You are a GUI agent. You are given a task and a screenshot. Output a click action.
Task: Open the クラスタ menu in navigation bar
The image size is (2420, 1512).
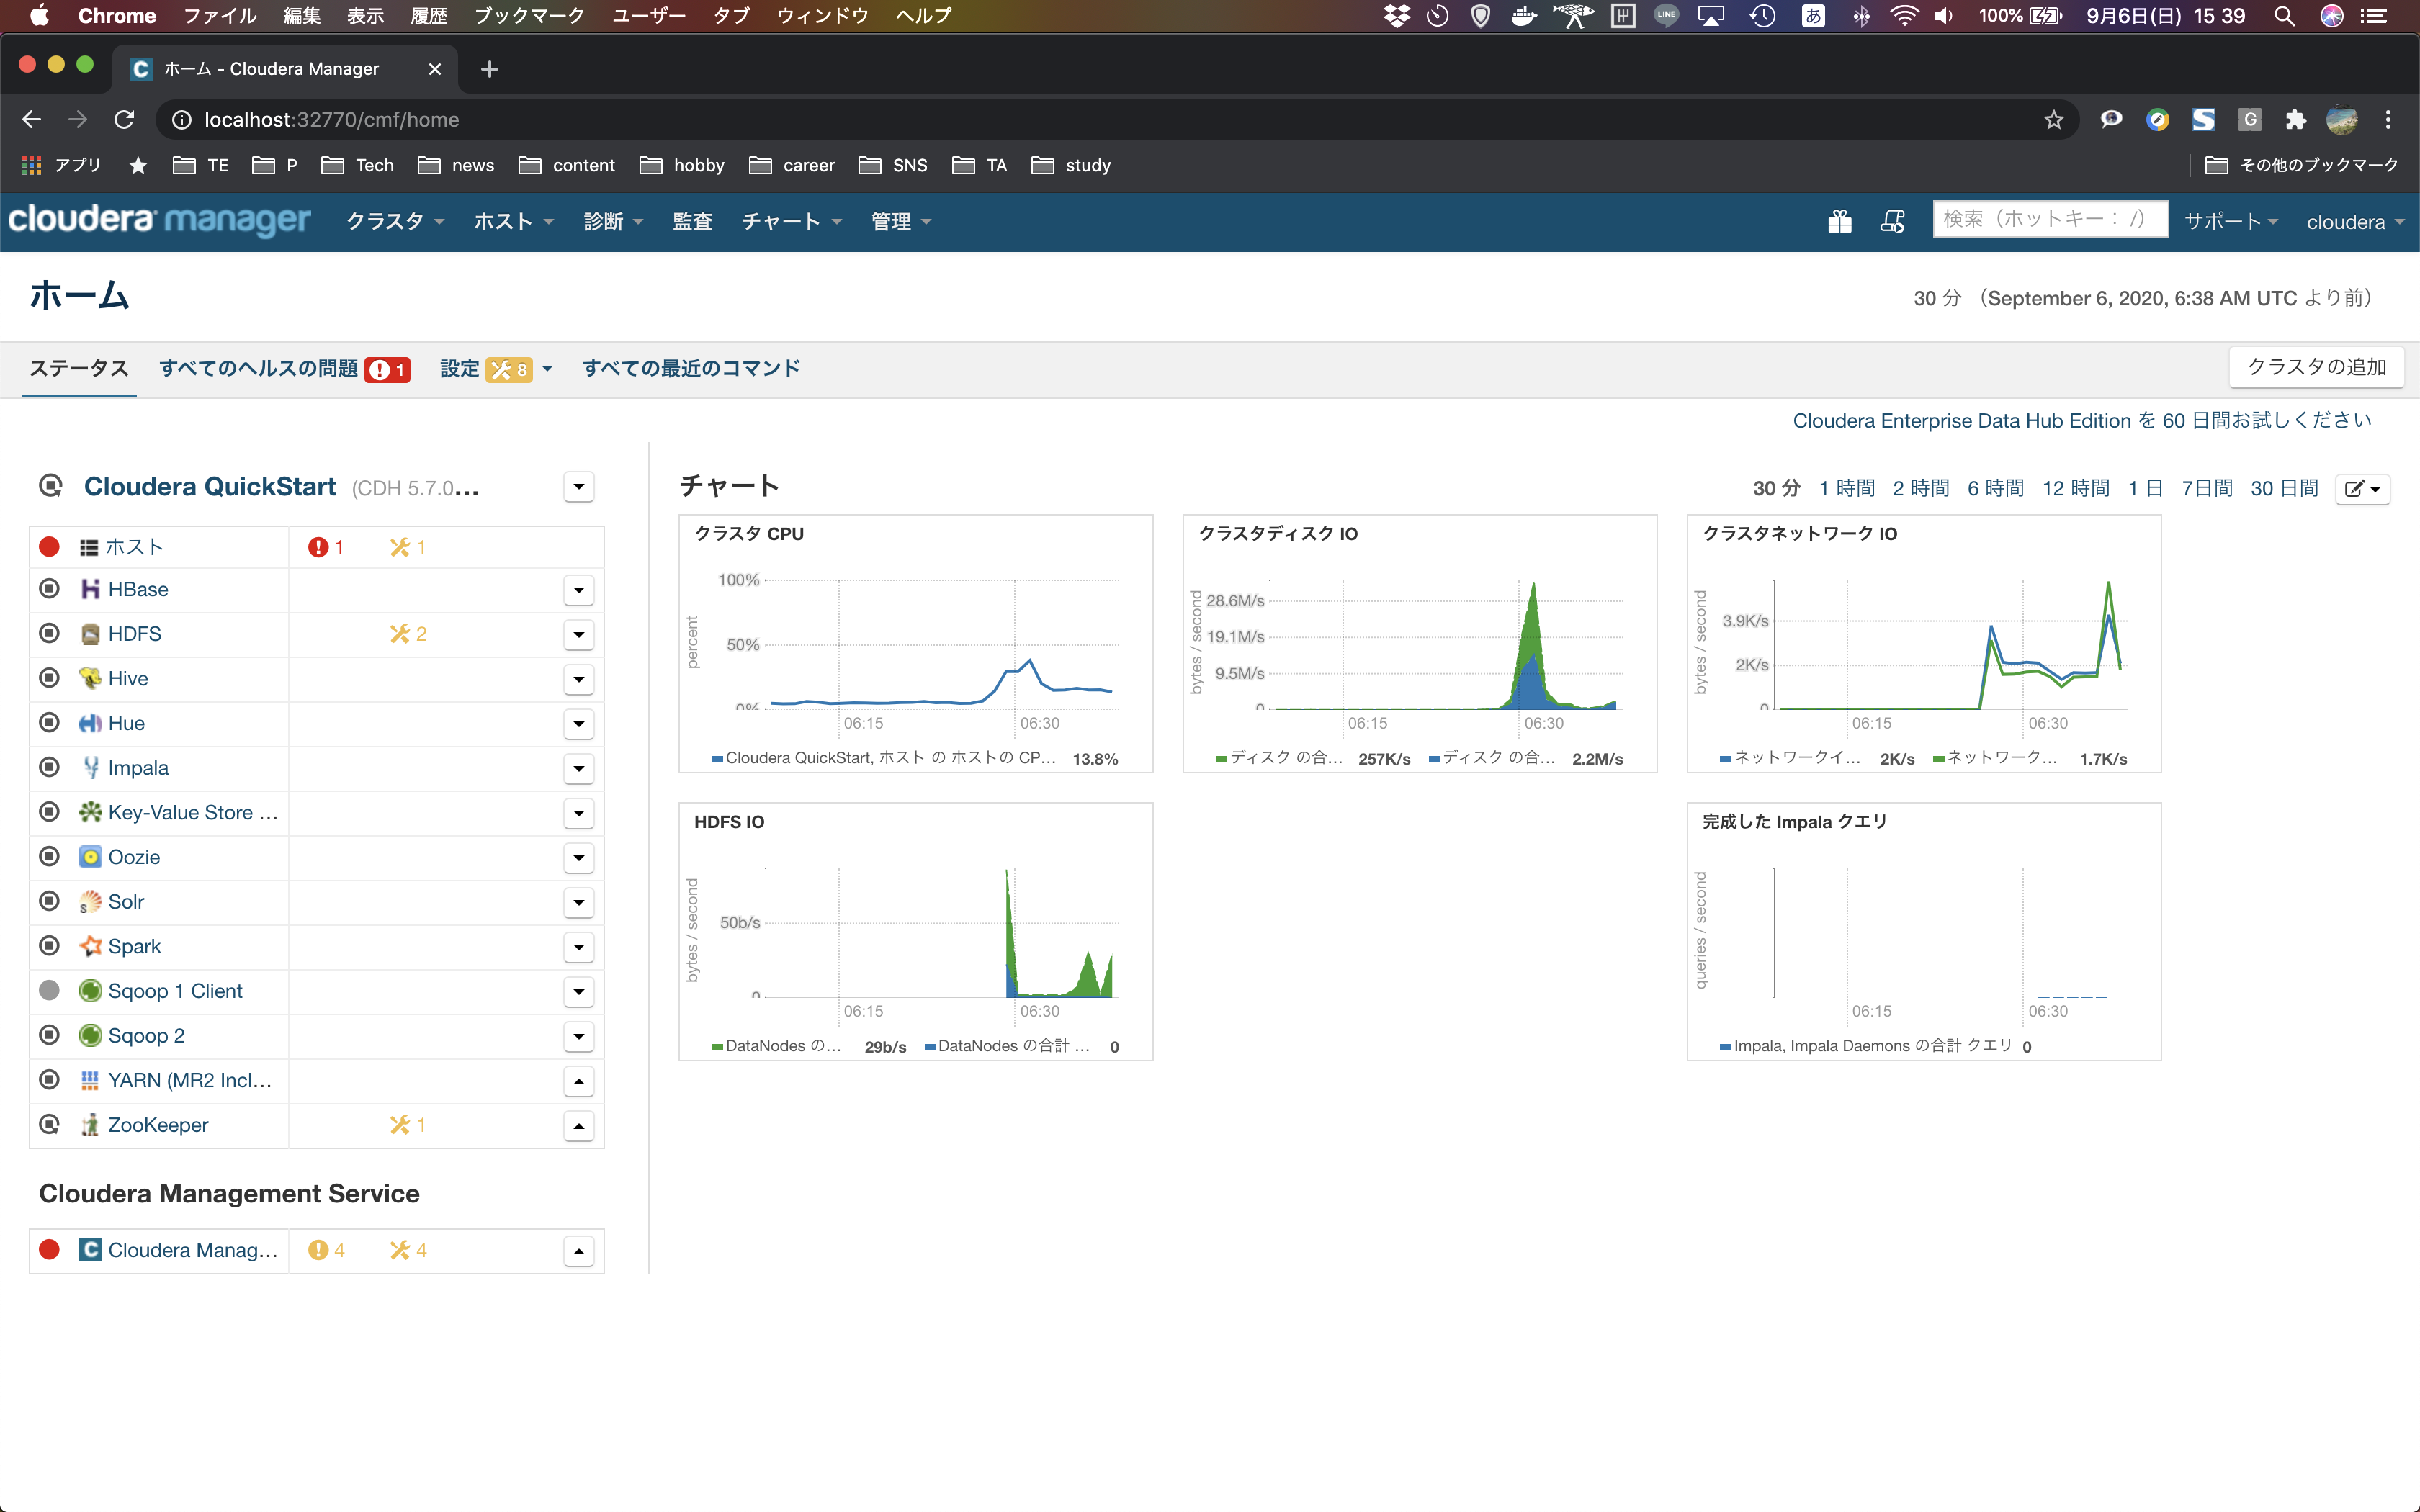[394, 221]
